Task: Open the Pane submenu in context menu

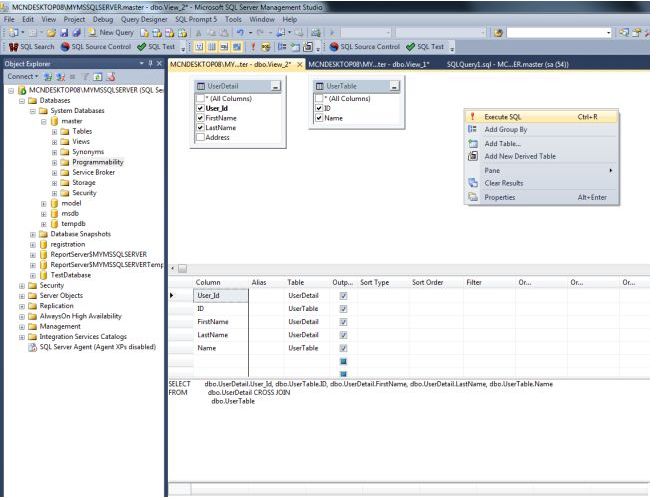Action: click(541, 170)
